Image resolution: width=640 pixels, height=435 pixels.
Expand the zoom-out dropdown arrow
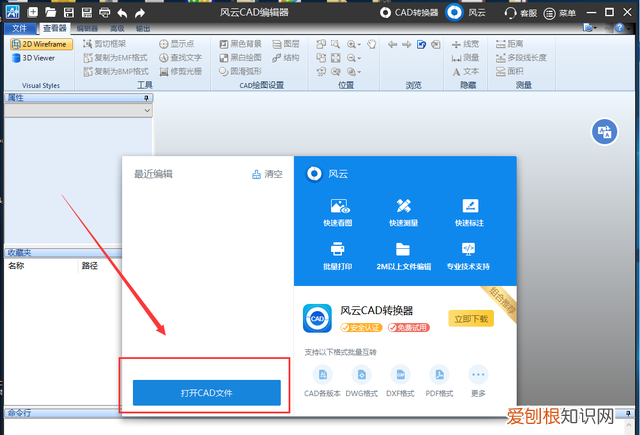(x=359, y=58)
